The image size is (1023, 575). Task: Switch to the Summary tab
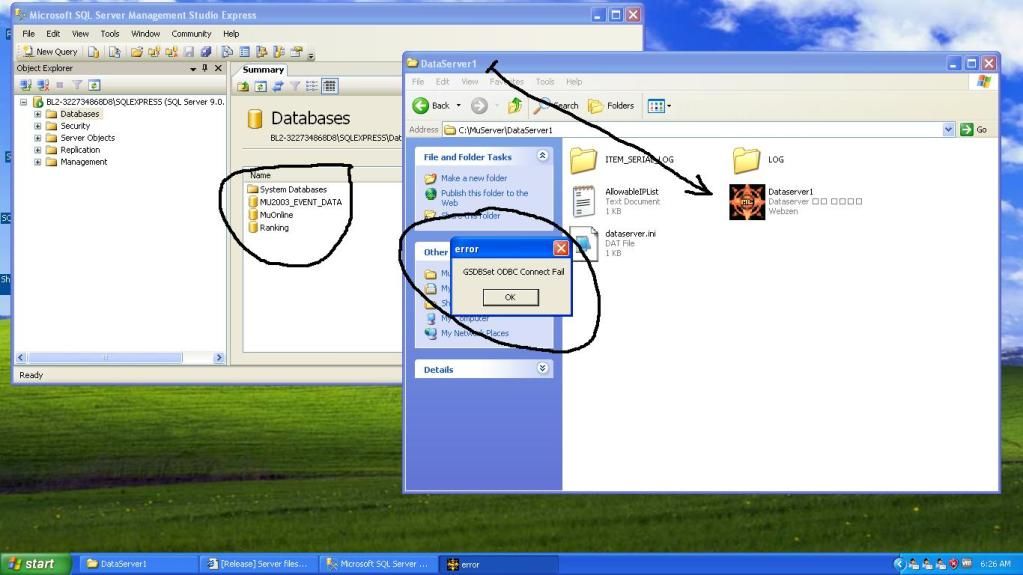click(x=264, y=70)
